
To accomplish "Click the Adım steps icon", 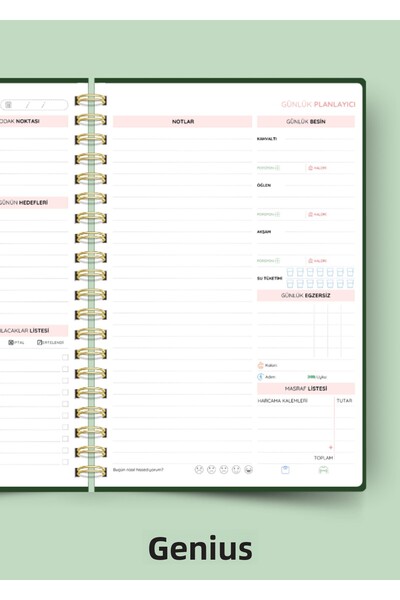I will (x=260, y=377).
